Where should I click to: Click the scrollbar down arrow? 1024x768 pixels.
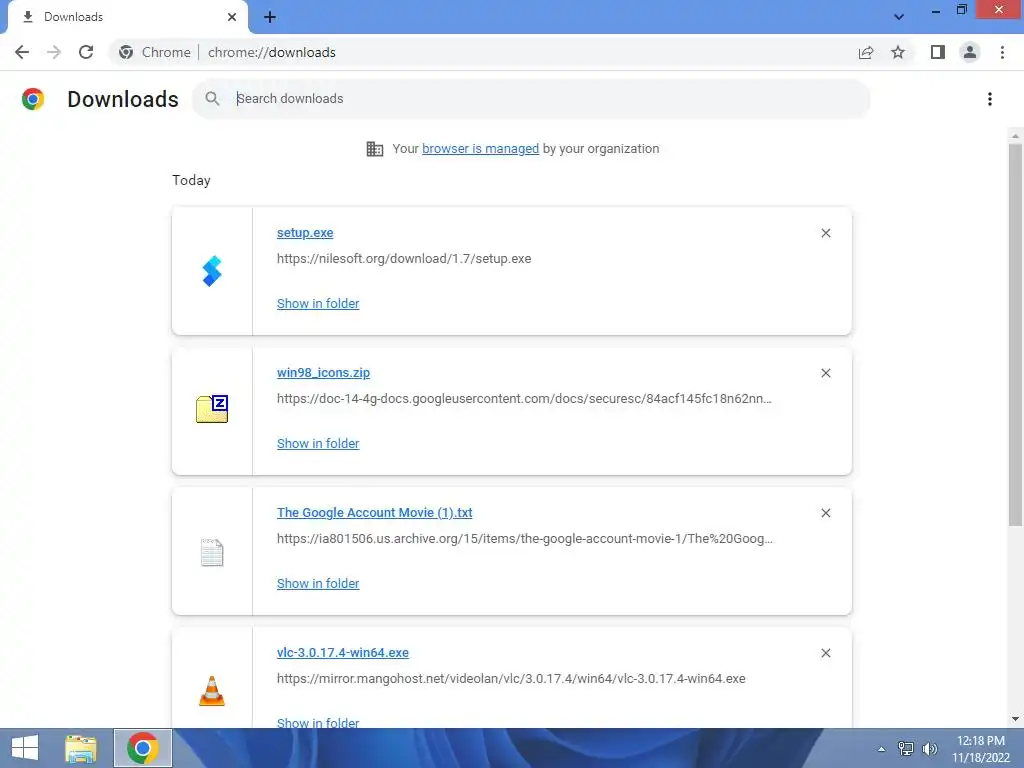click(1015, 719)
